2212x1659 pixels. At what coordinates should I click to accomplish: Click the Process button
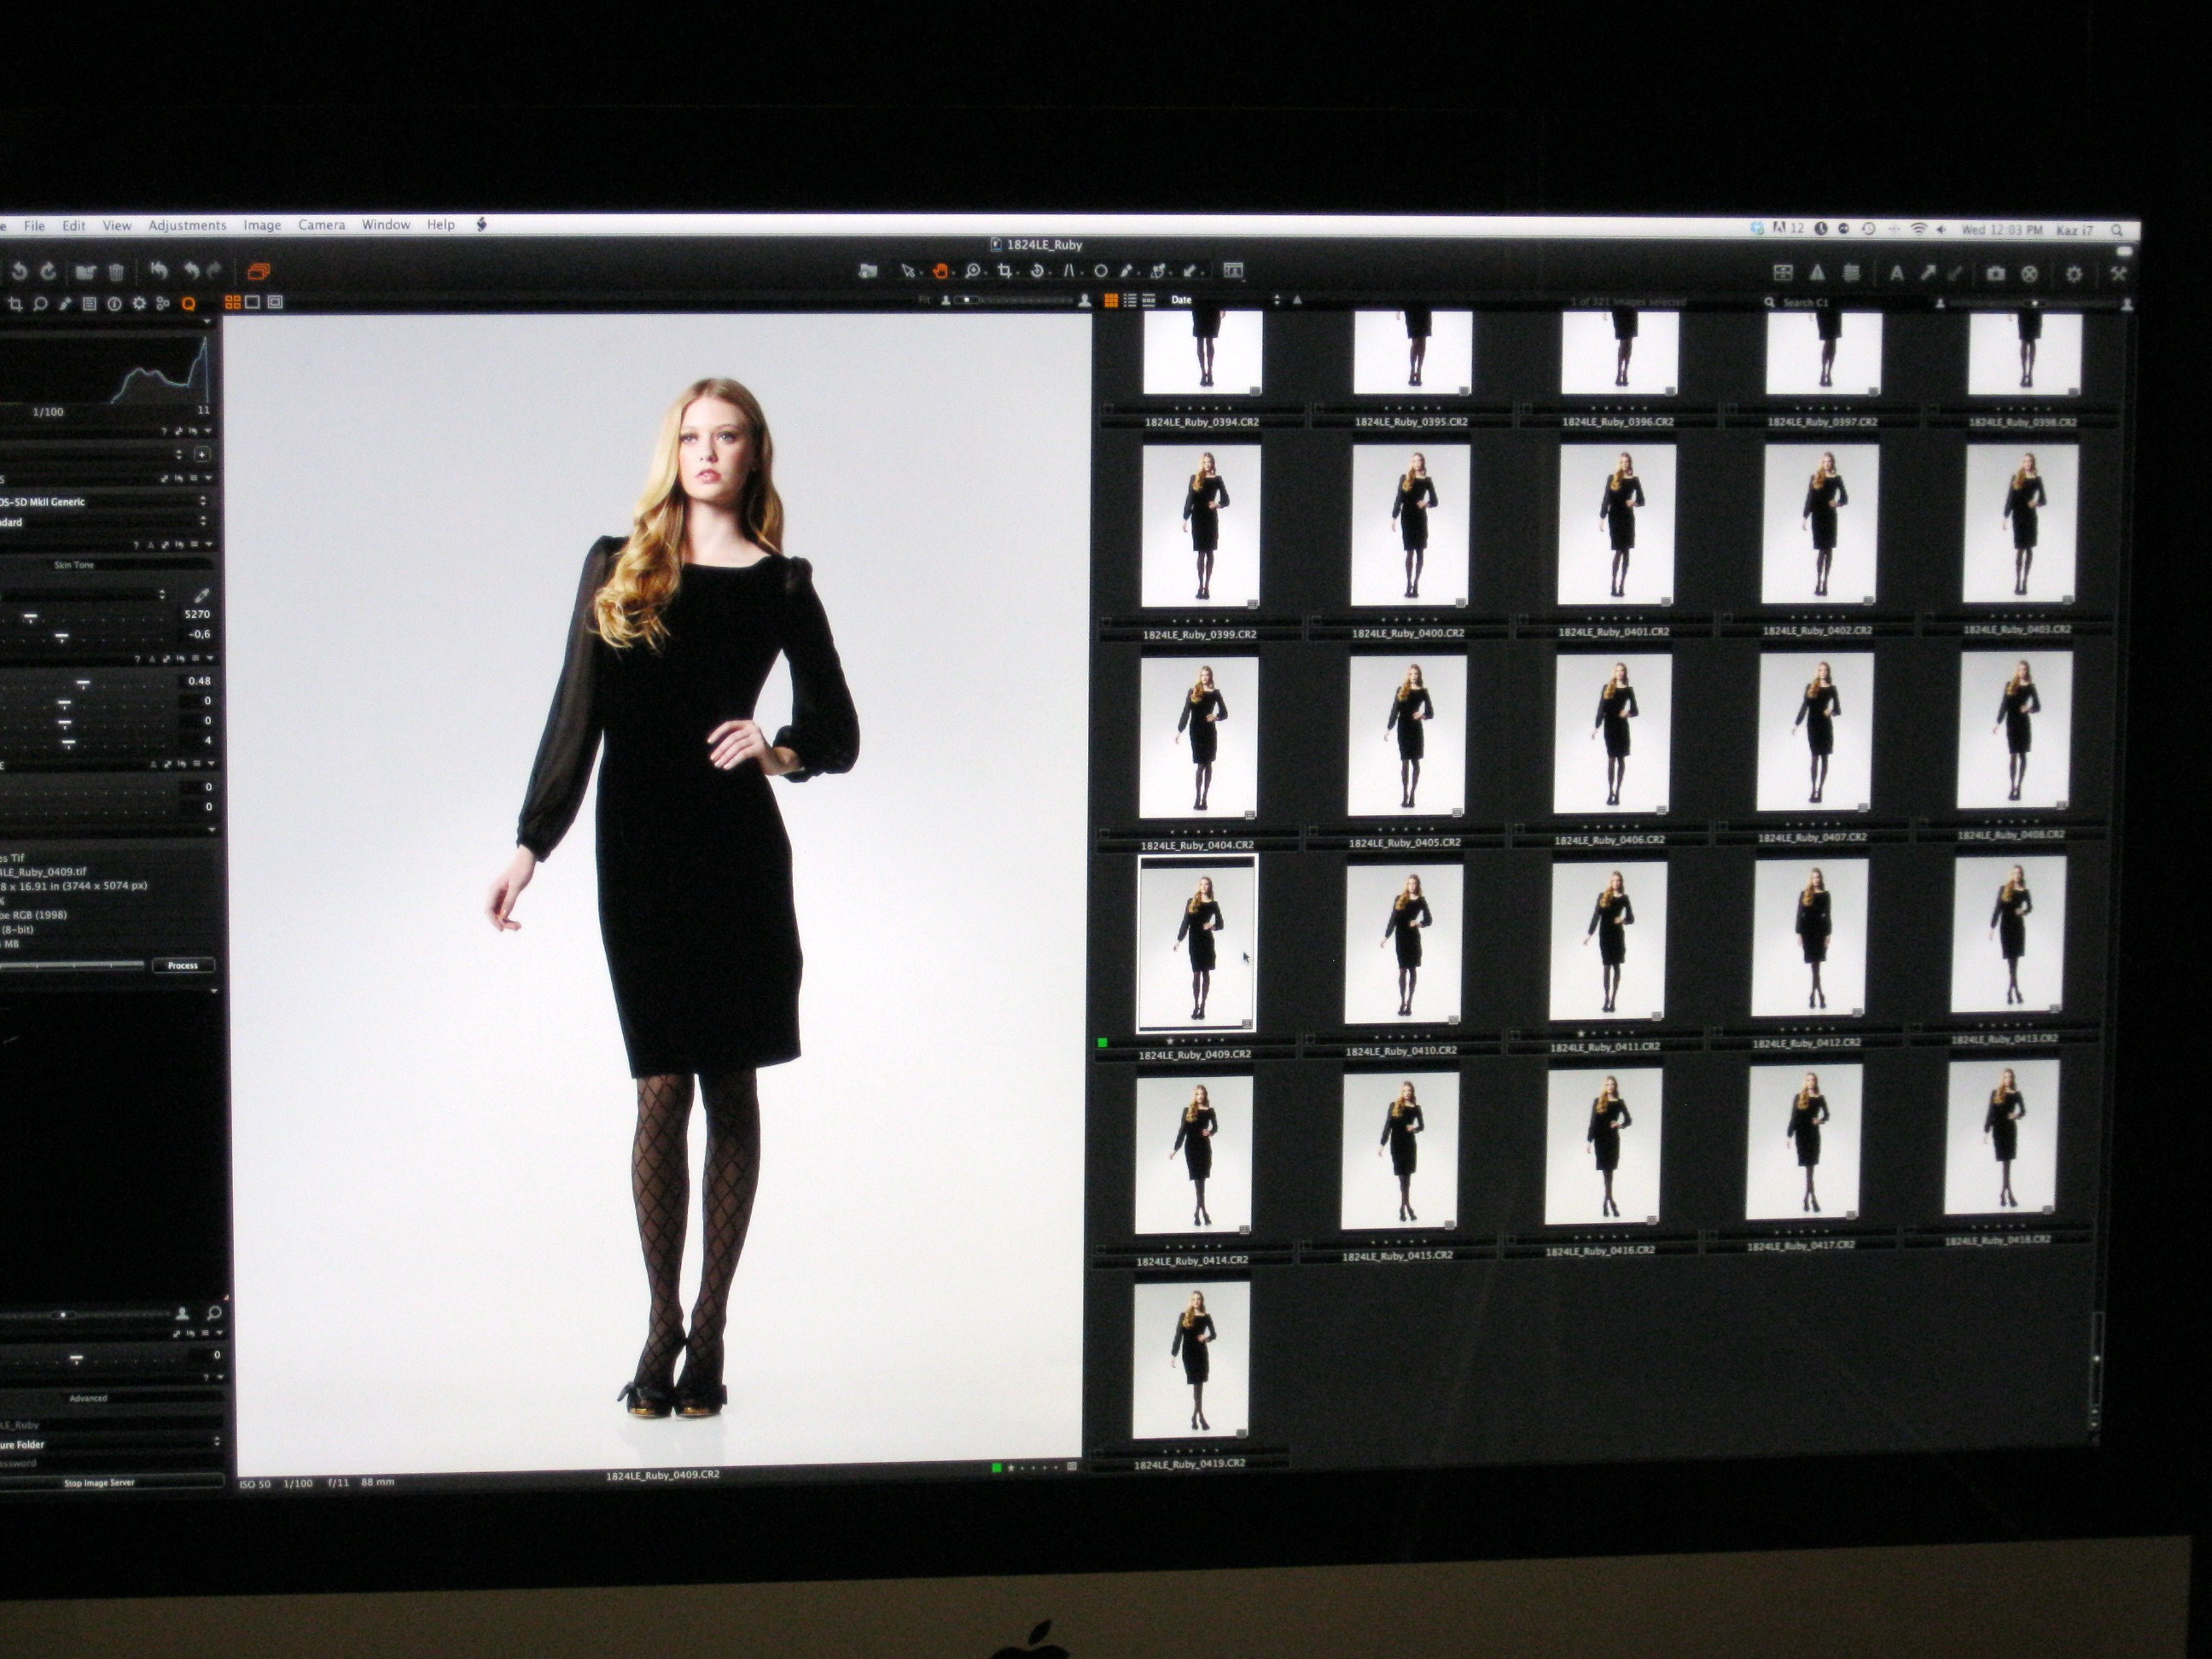pyautogui.click(x=183, y=965)
